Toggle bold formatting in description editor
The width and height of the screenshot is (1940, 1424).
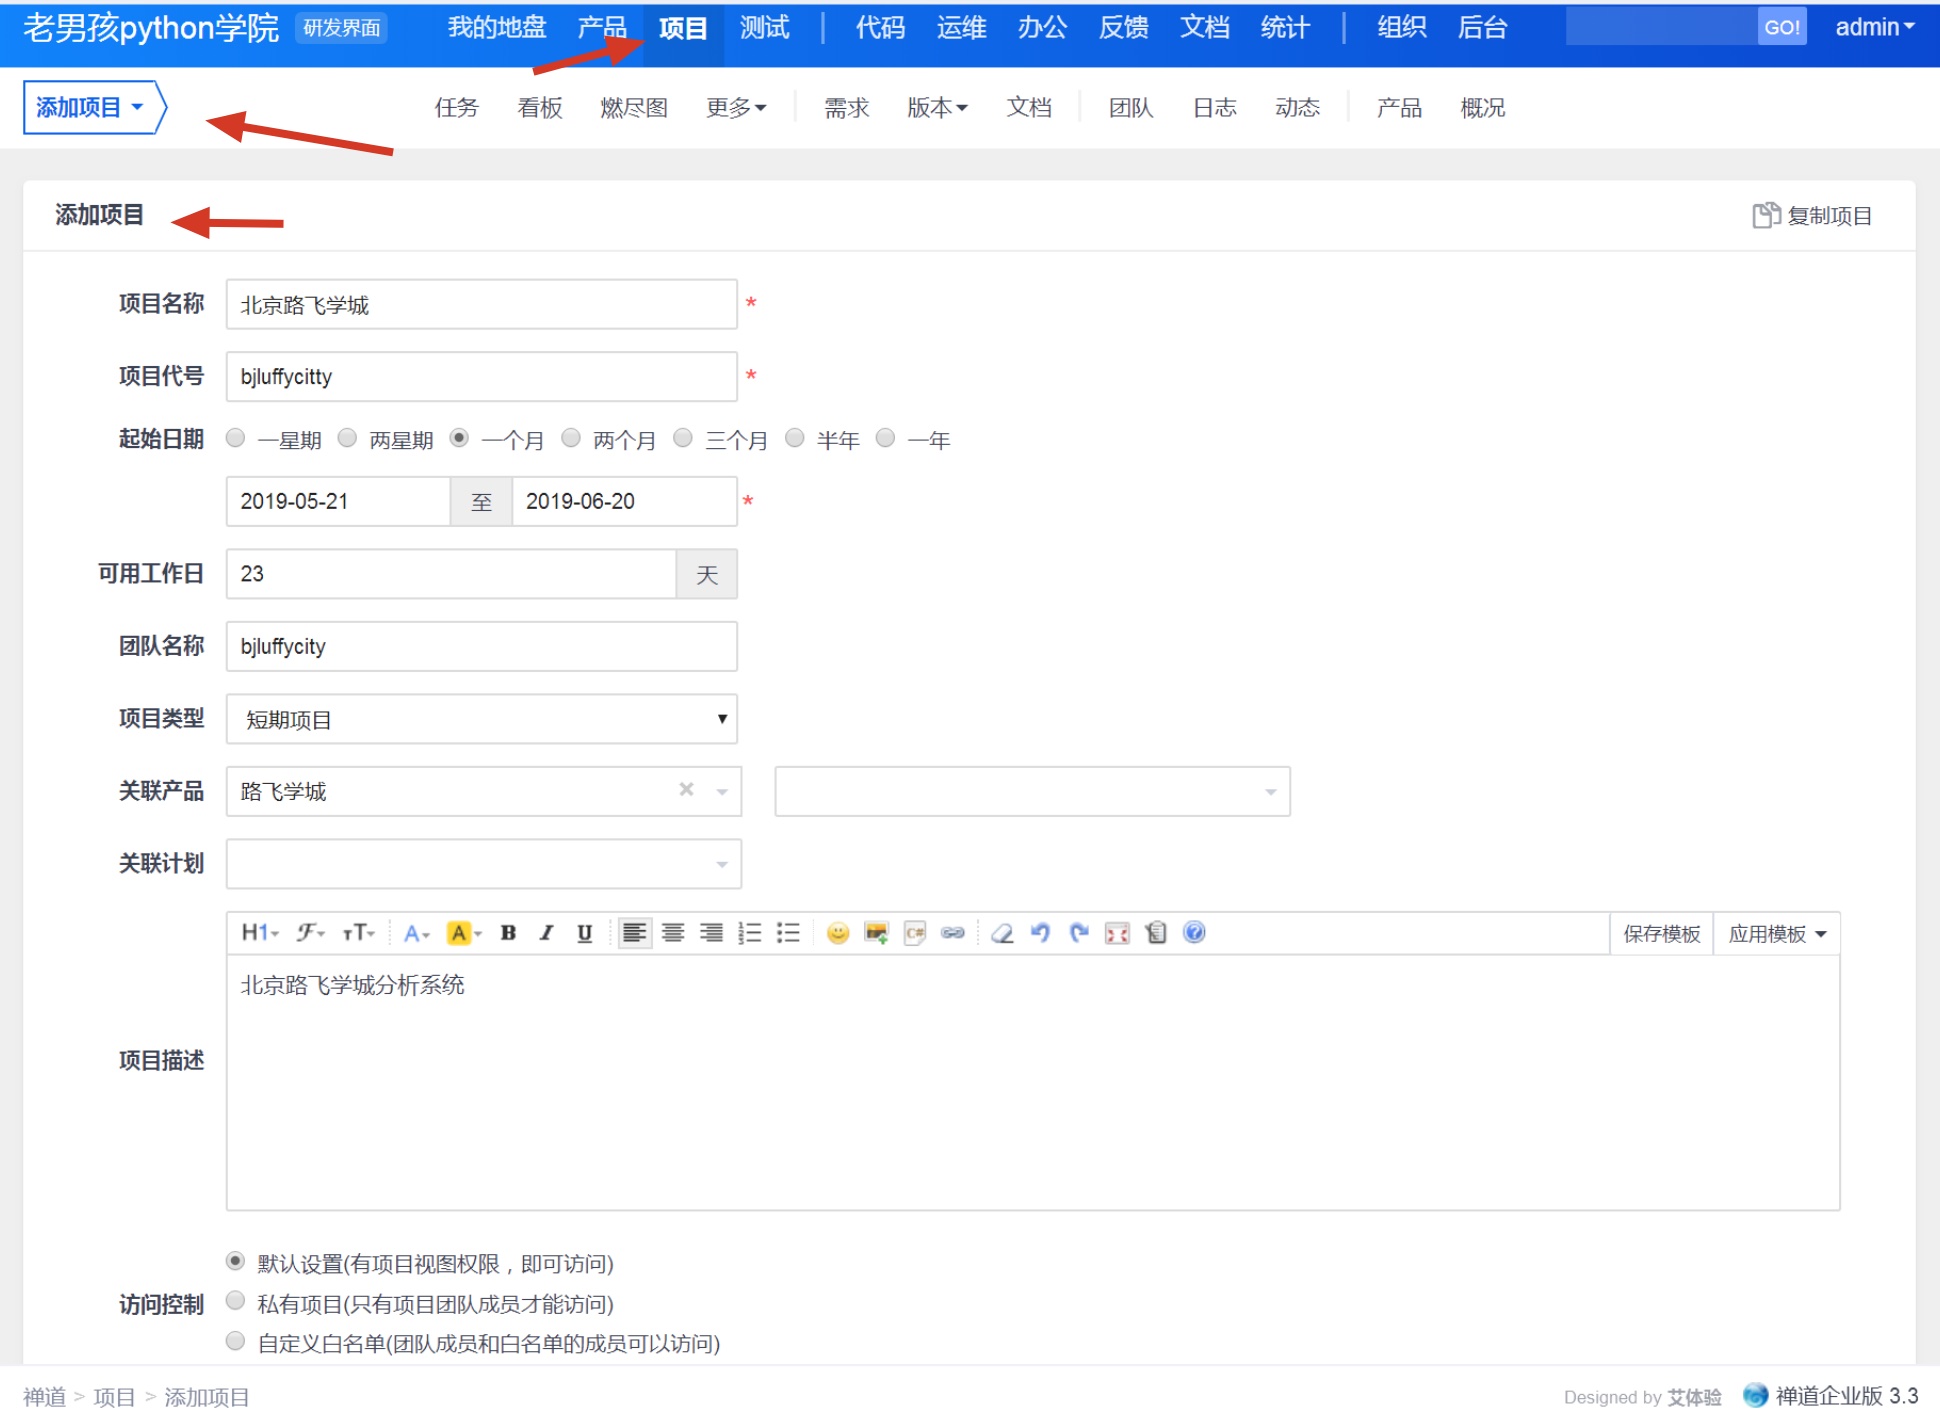click(508, 933)
